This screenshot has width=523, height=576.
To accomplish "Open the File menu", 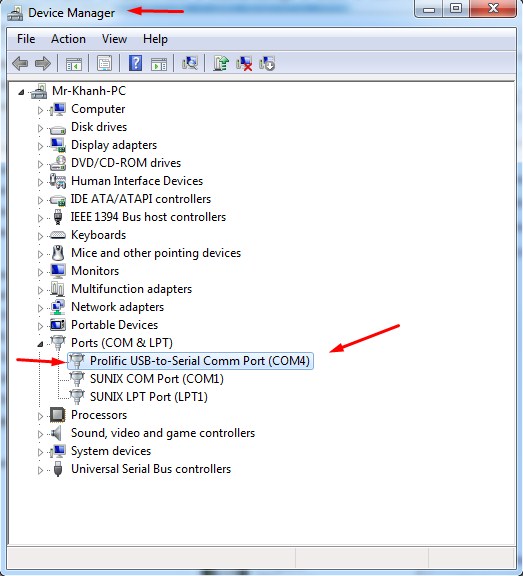I will pyautogui.click(x=26, y=39).
